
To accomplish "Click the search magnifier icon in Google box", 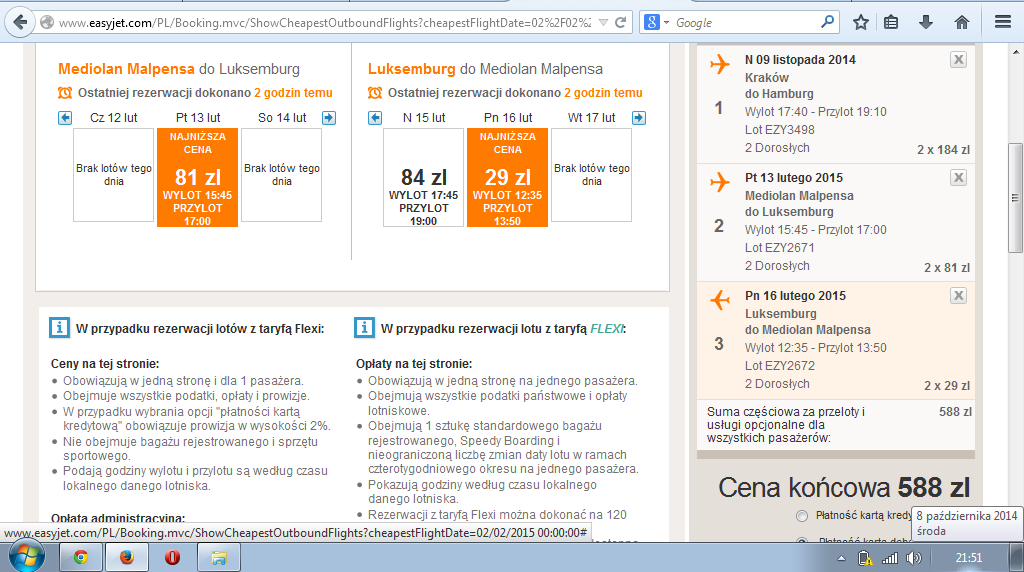I will [x=827, y=22].
